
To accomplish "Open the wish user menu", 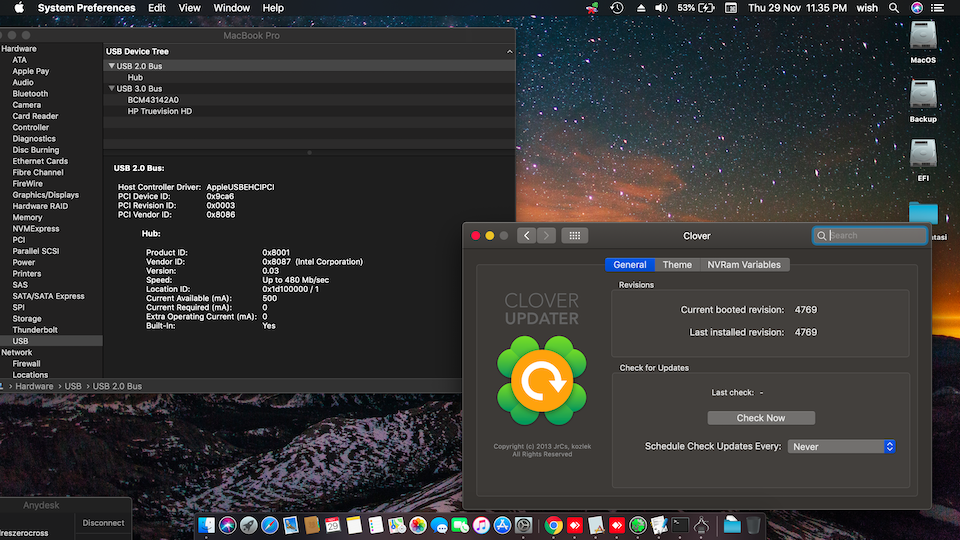I will coord(867,8).
